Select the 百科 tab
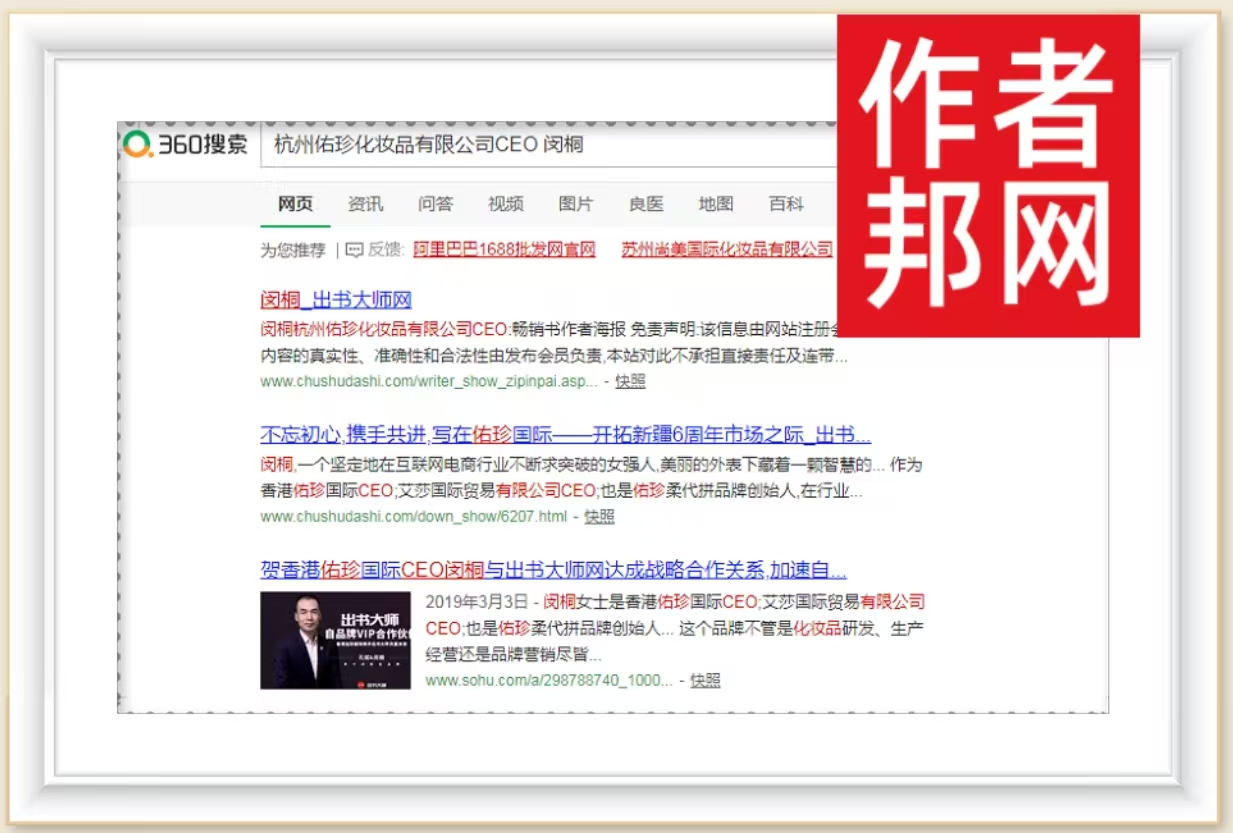The width and height of the screenshot is (1233, 833). point(785,204)
